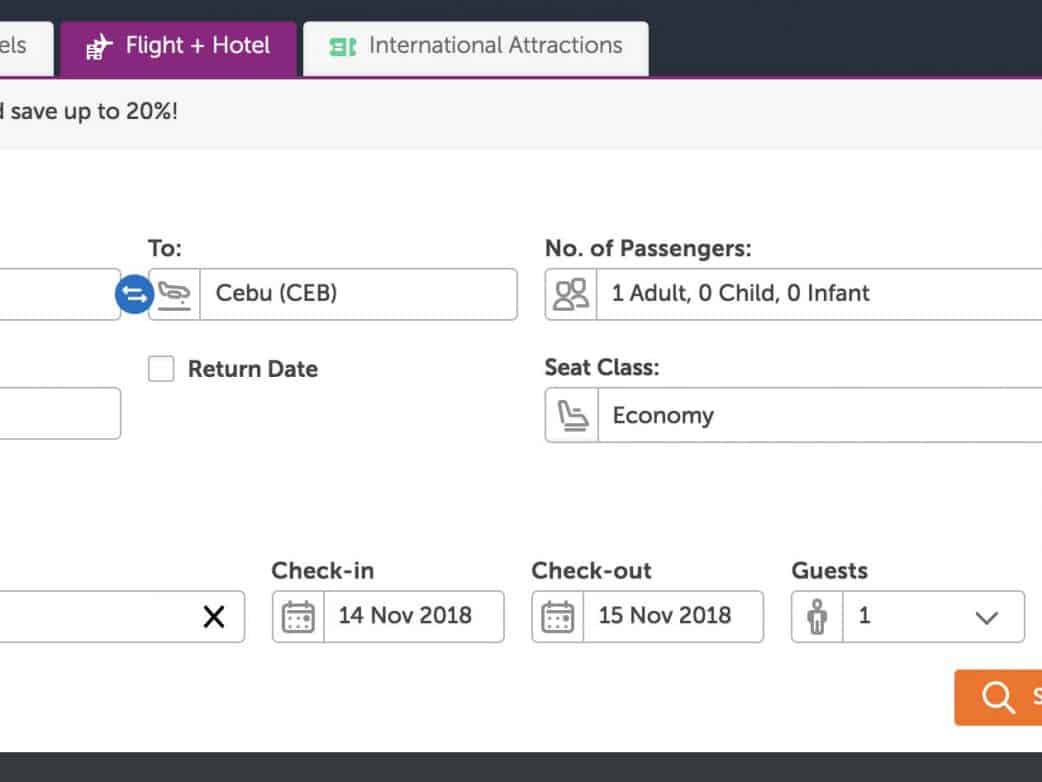Screen dimensions: 1042x782
Task: Switch to the Flight + Hotel tab
Action: pos(179,46)
